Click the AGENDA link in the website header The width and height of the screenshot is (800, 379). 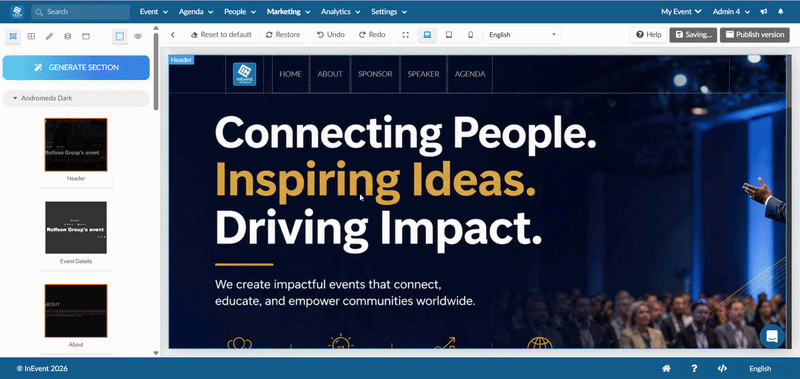tap(470, 74)
